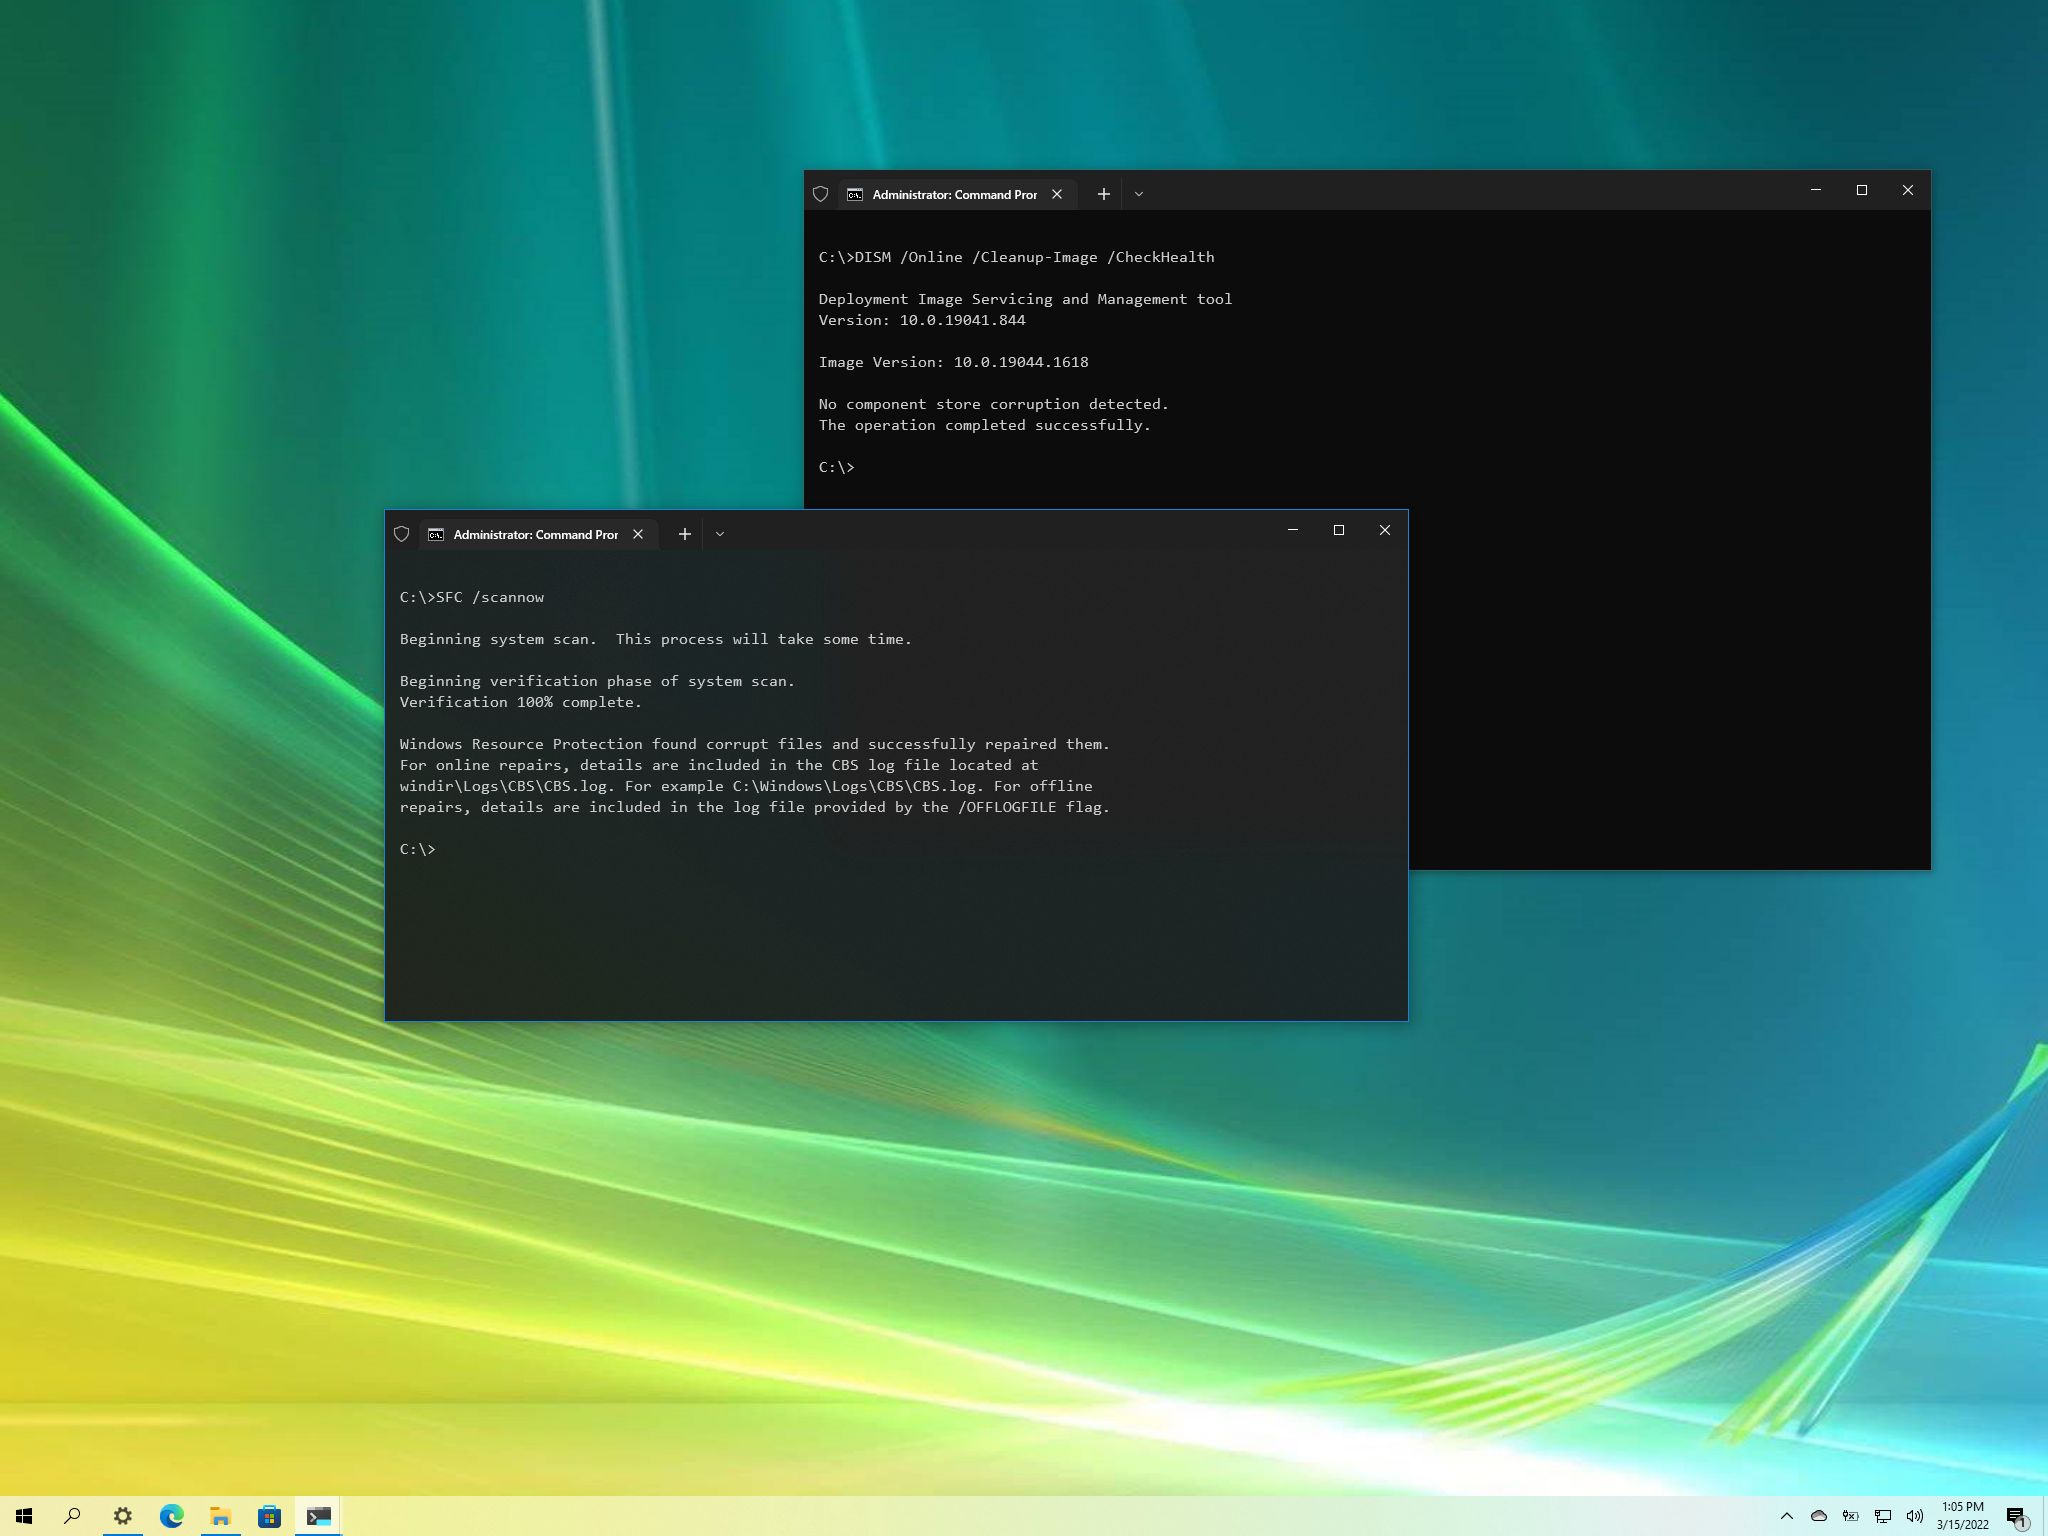This screenshot has width=2048, height=1536.
Task: Open Windows Settings from the taskbar
Action: [x=122, y=1516]
